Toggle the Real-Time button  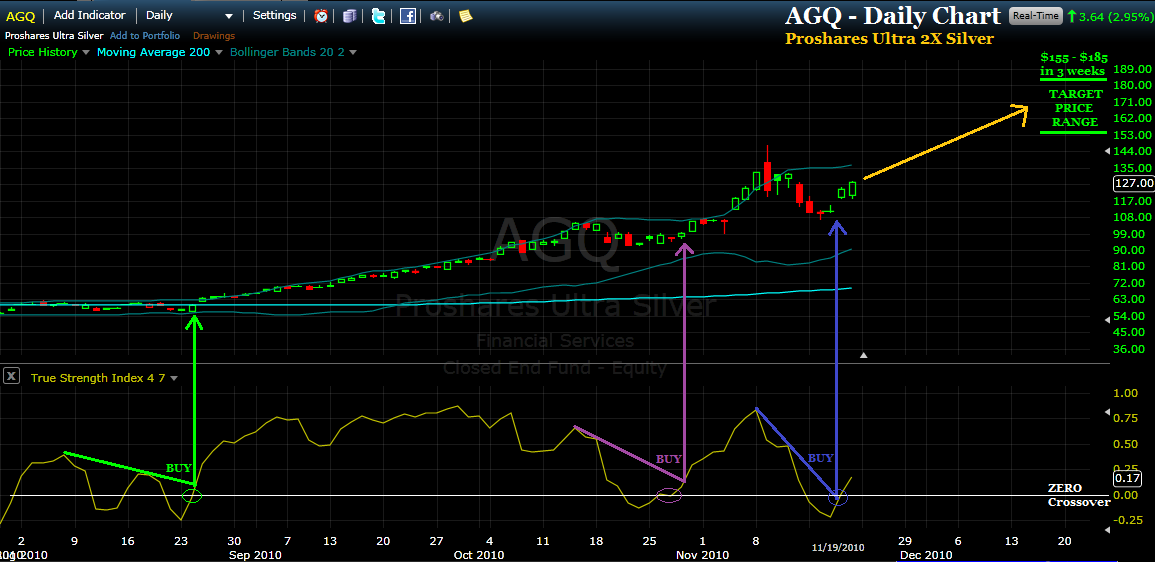[1036, 15]
